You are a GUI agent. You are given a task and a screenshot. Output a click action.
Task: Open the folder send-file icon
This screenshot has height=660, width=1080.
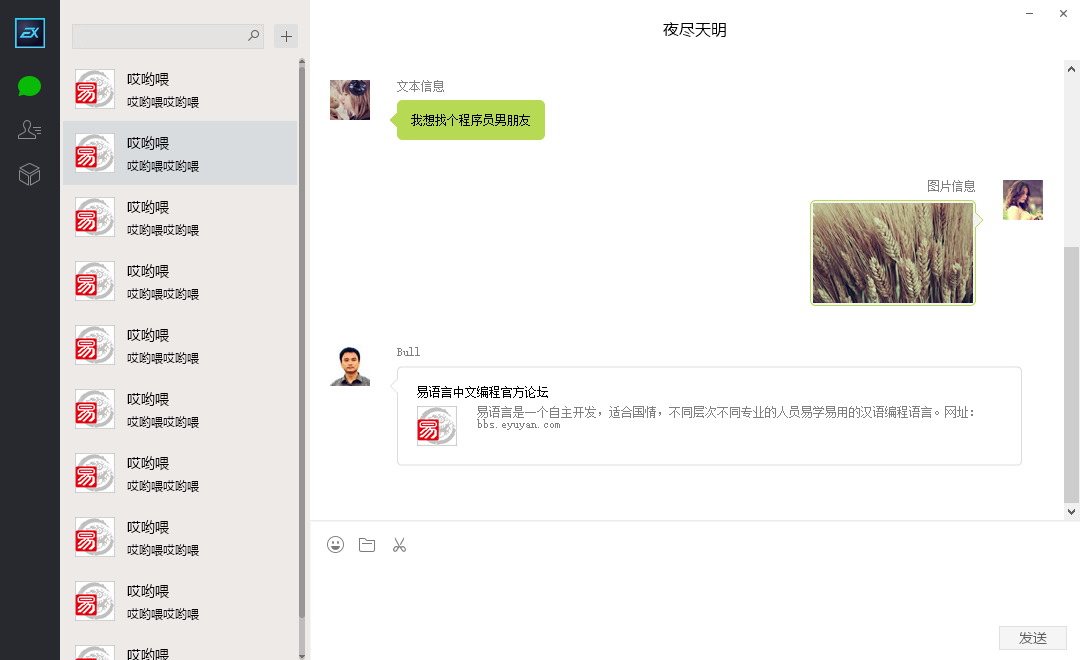coord(367,545)
